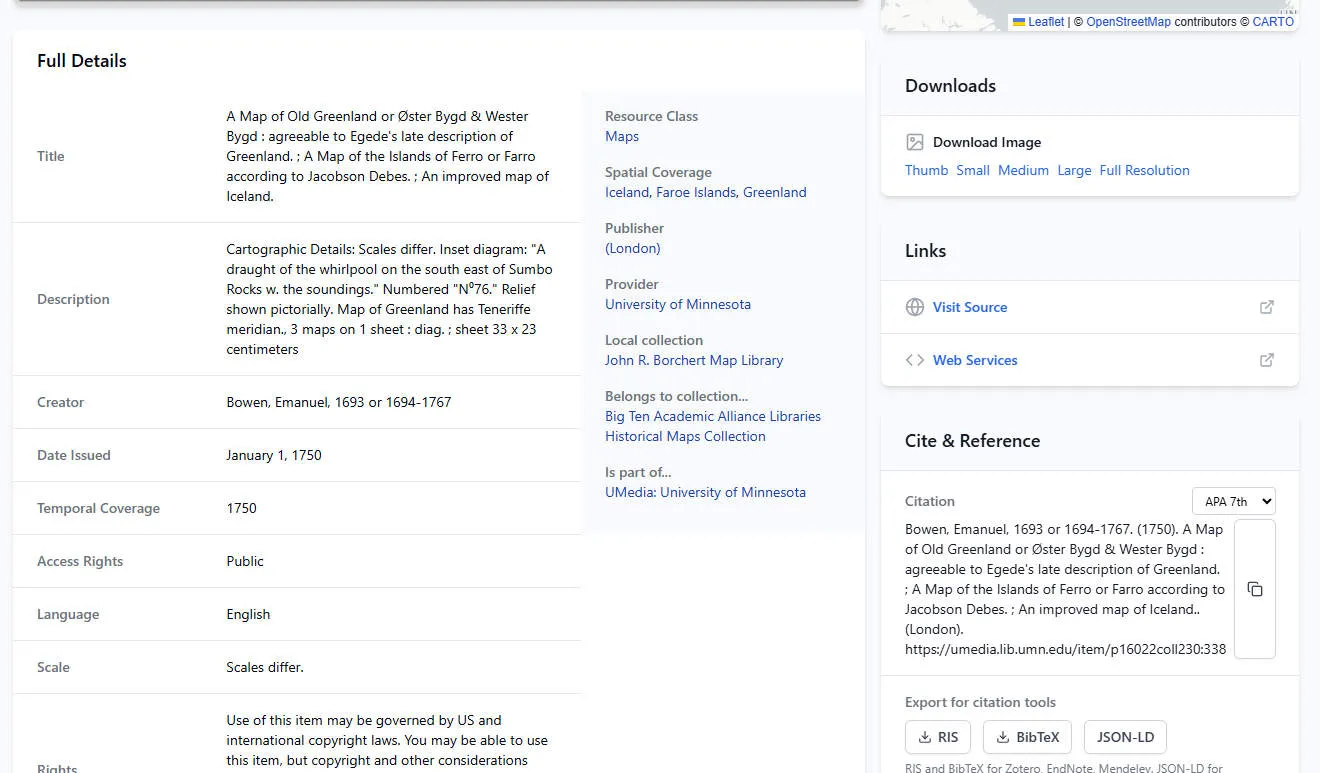Click the Temporal Coverage value 1750
Screen dimensions: 1320x773
pyautogui.click(x=242, y=508)
